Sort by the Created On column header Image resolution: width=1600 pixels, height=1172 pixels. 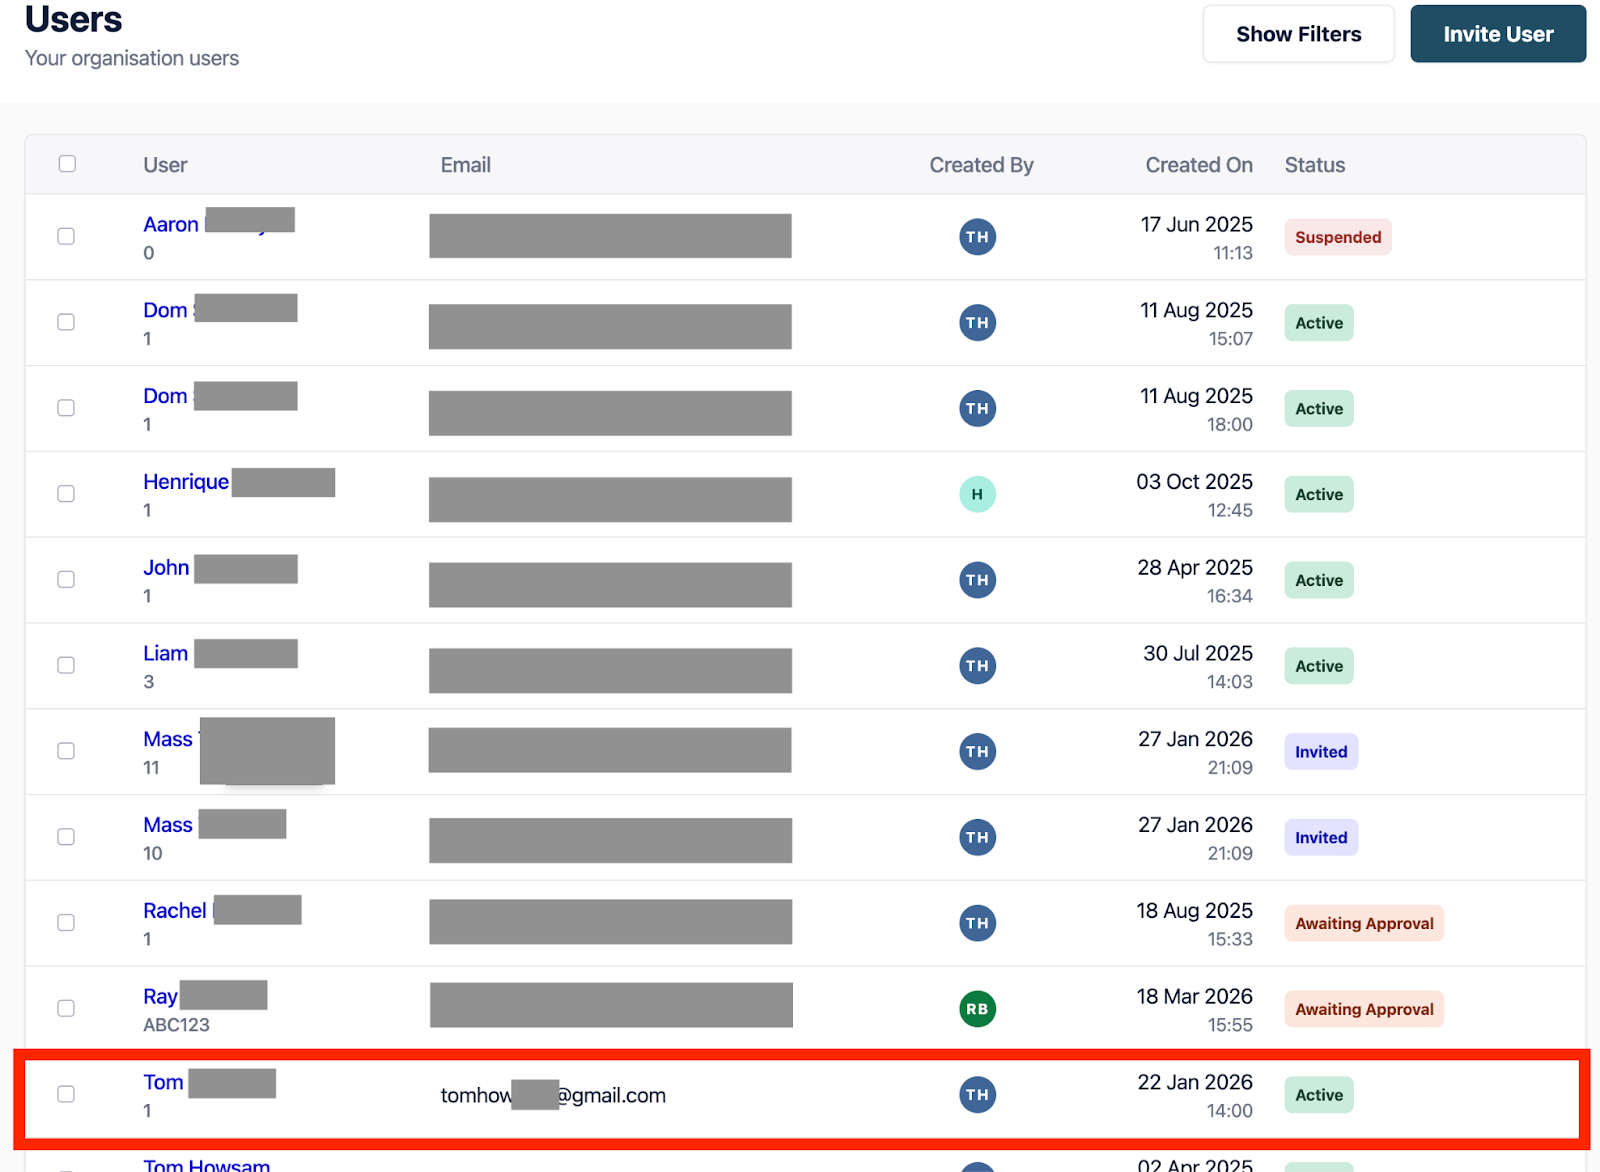click(1198, 165)
